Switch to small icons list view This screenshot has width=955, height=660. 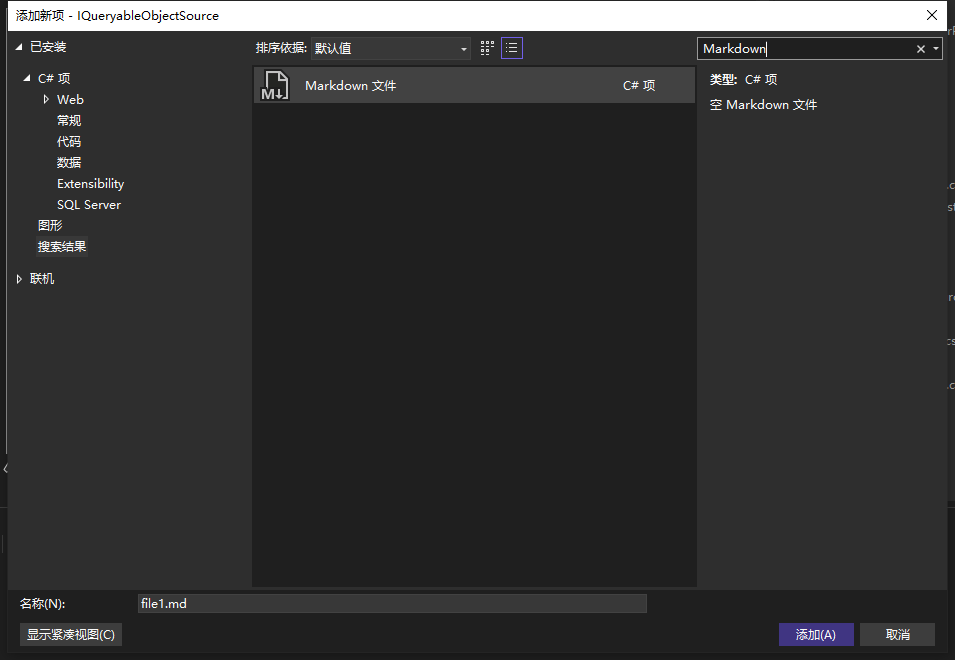pyautogui.click(x=512, y=48)
